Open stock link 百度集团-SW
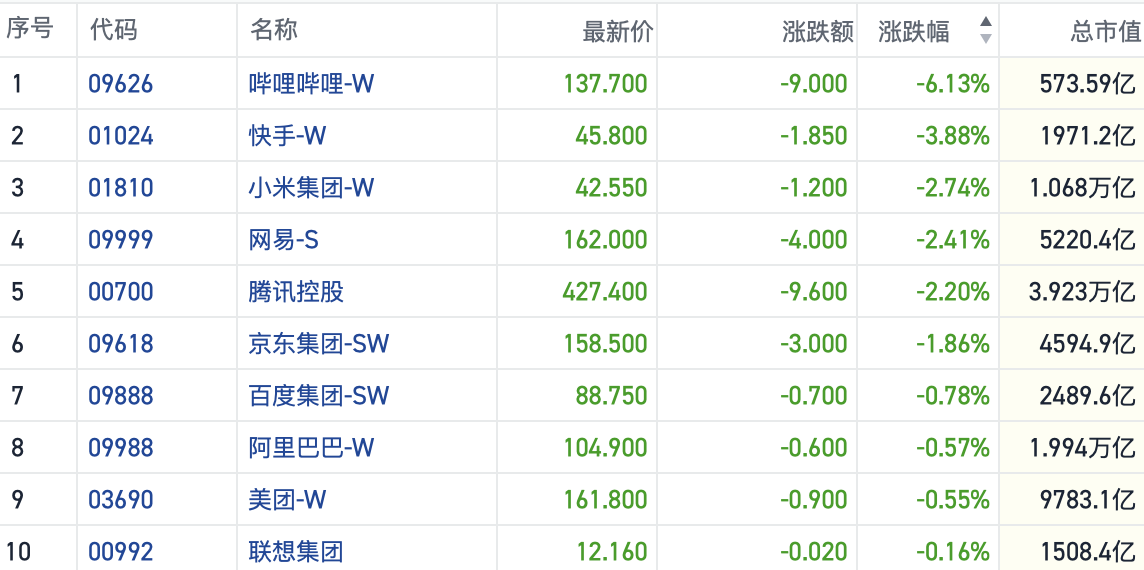 pyautogui.click(x=319, y=395)
